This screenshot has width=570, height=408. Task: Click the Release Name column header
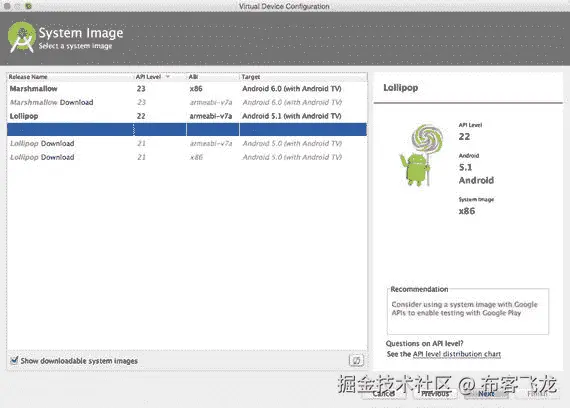[28, 77]
